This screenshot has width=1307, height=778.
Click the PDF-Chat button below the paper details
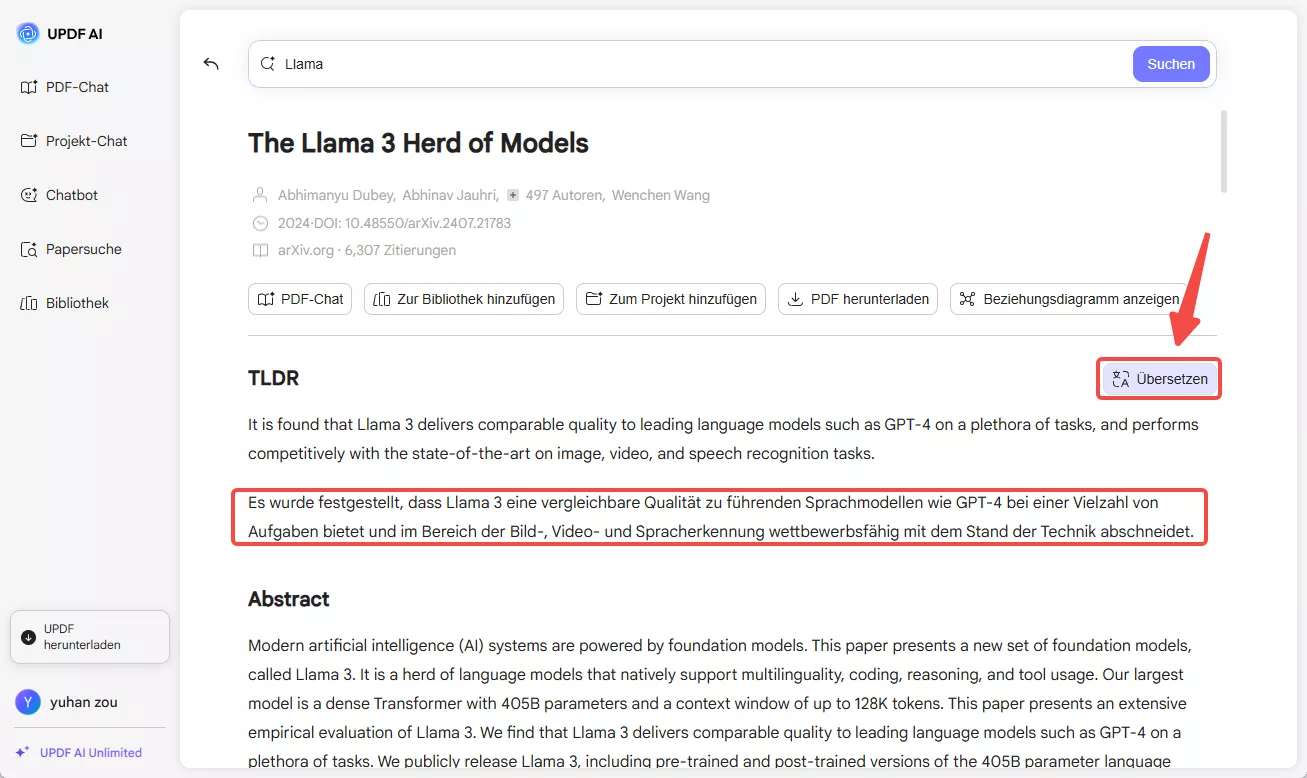pyautogui.click(x=300, y=299)
